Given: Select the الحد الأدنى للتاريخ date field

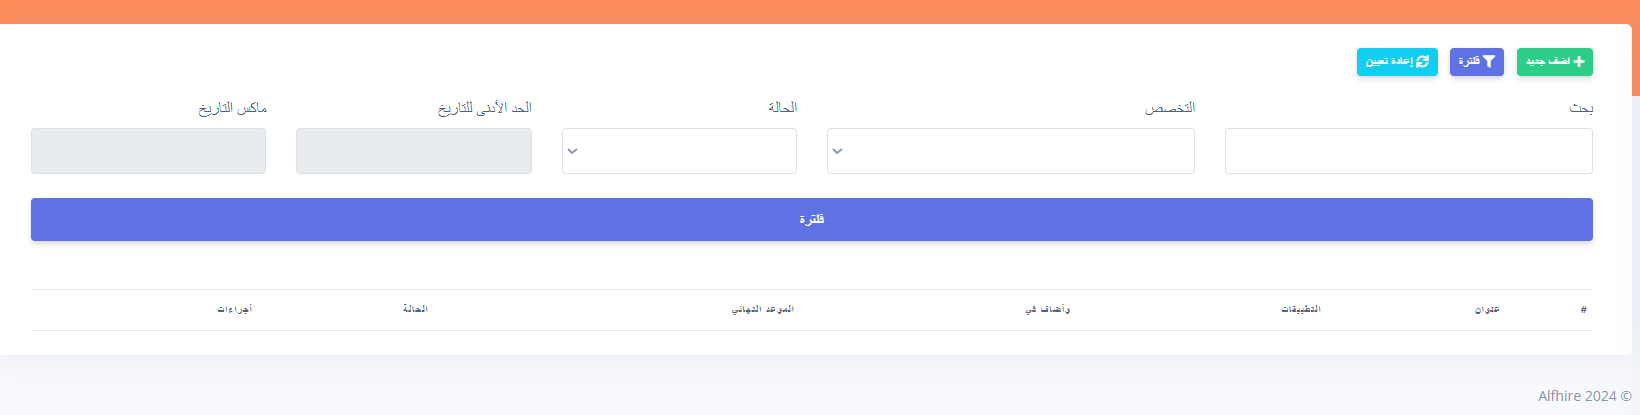Looking at the screenshot, I should tap(414, 151).
